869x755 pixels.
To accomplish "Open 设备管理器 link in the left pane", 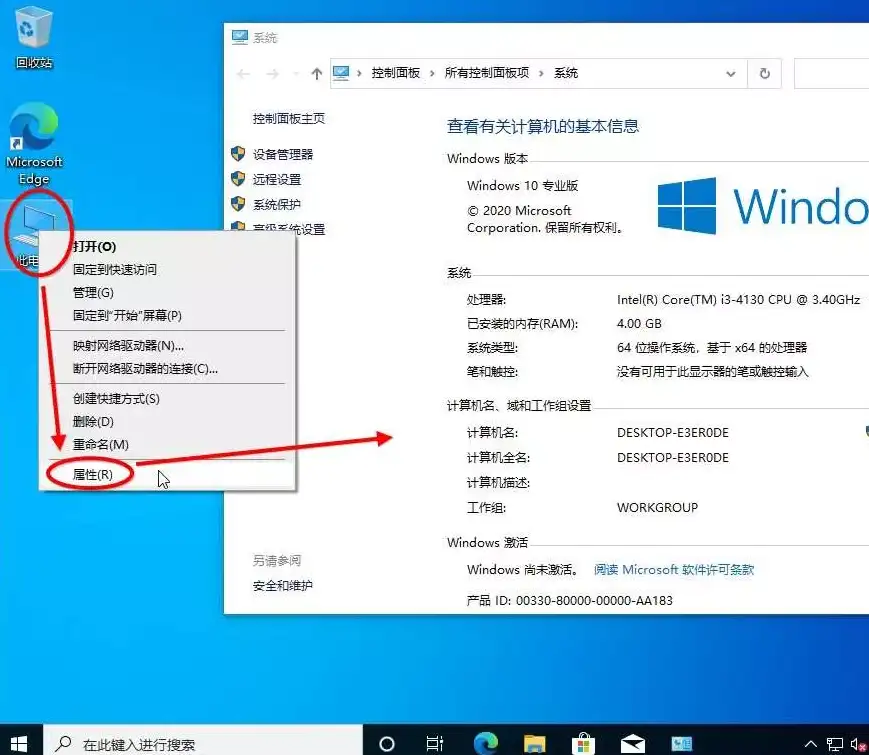I will (283, 154).
